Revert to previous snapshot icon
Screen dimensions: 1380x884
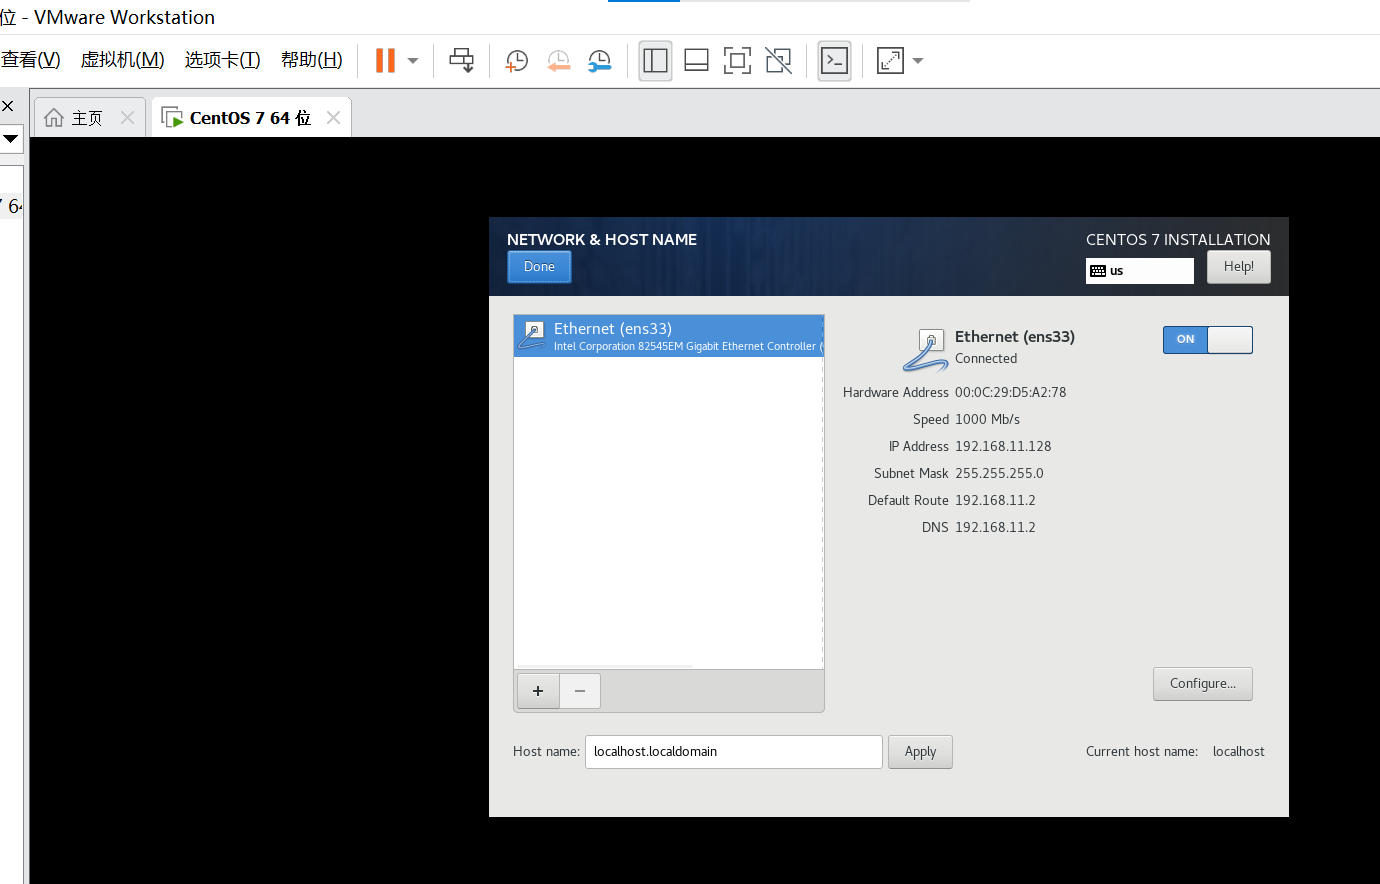pos(558,61)
